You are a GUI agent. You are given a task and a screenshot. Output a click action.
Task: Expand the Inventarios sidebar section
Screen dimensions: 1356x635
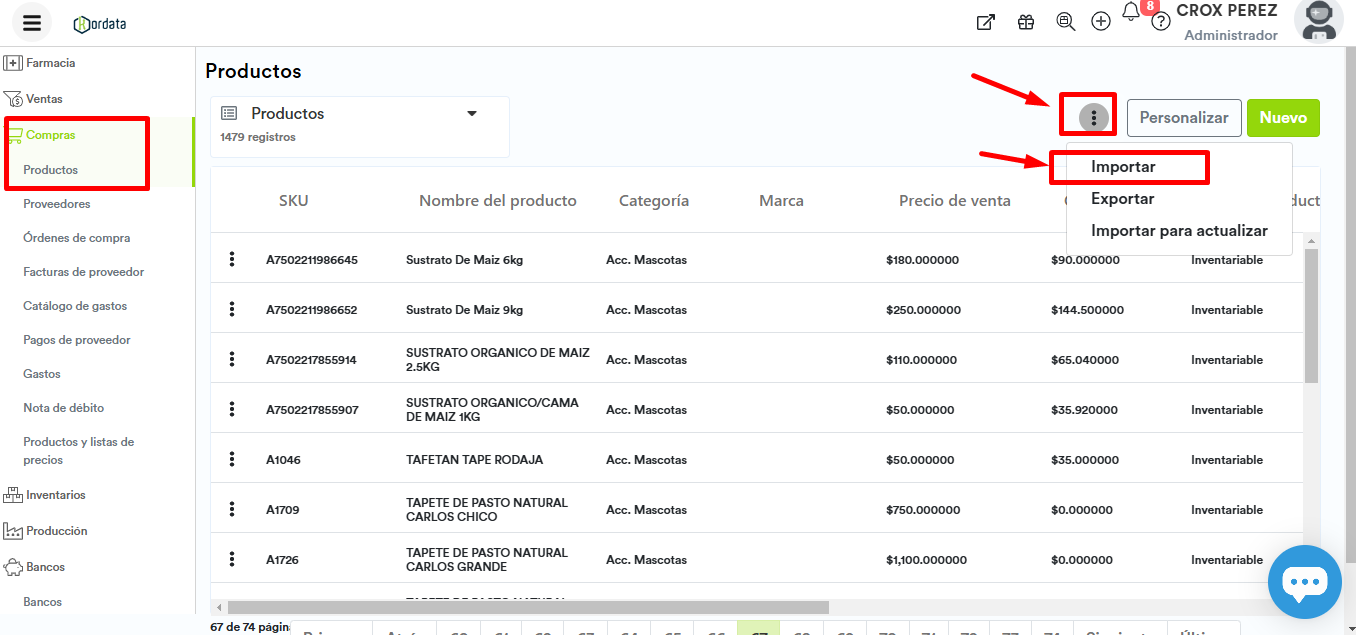click(55, 495)
